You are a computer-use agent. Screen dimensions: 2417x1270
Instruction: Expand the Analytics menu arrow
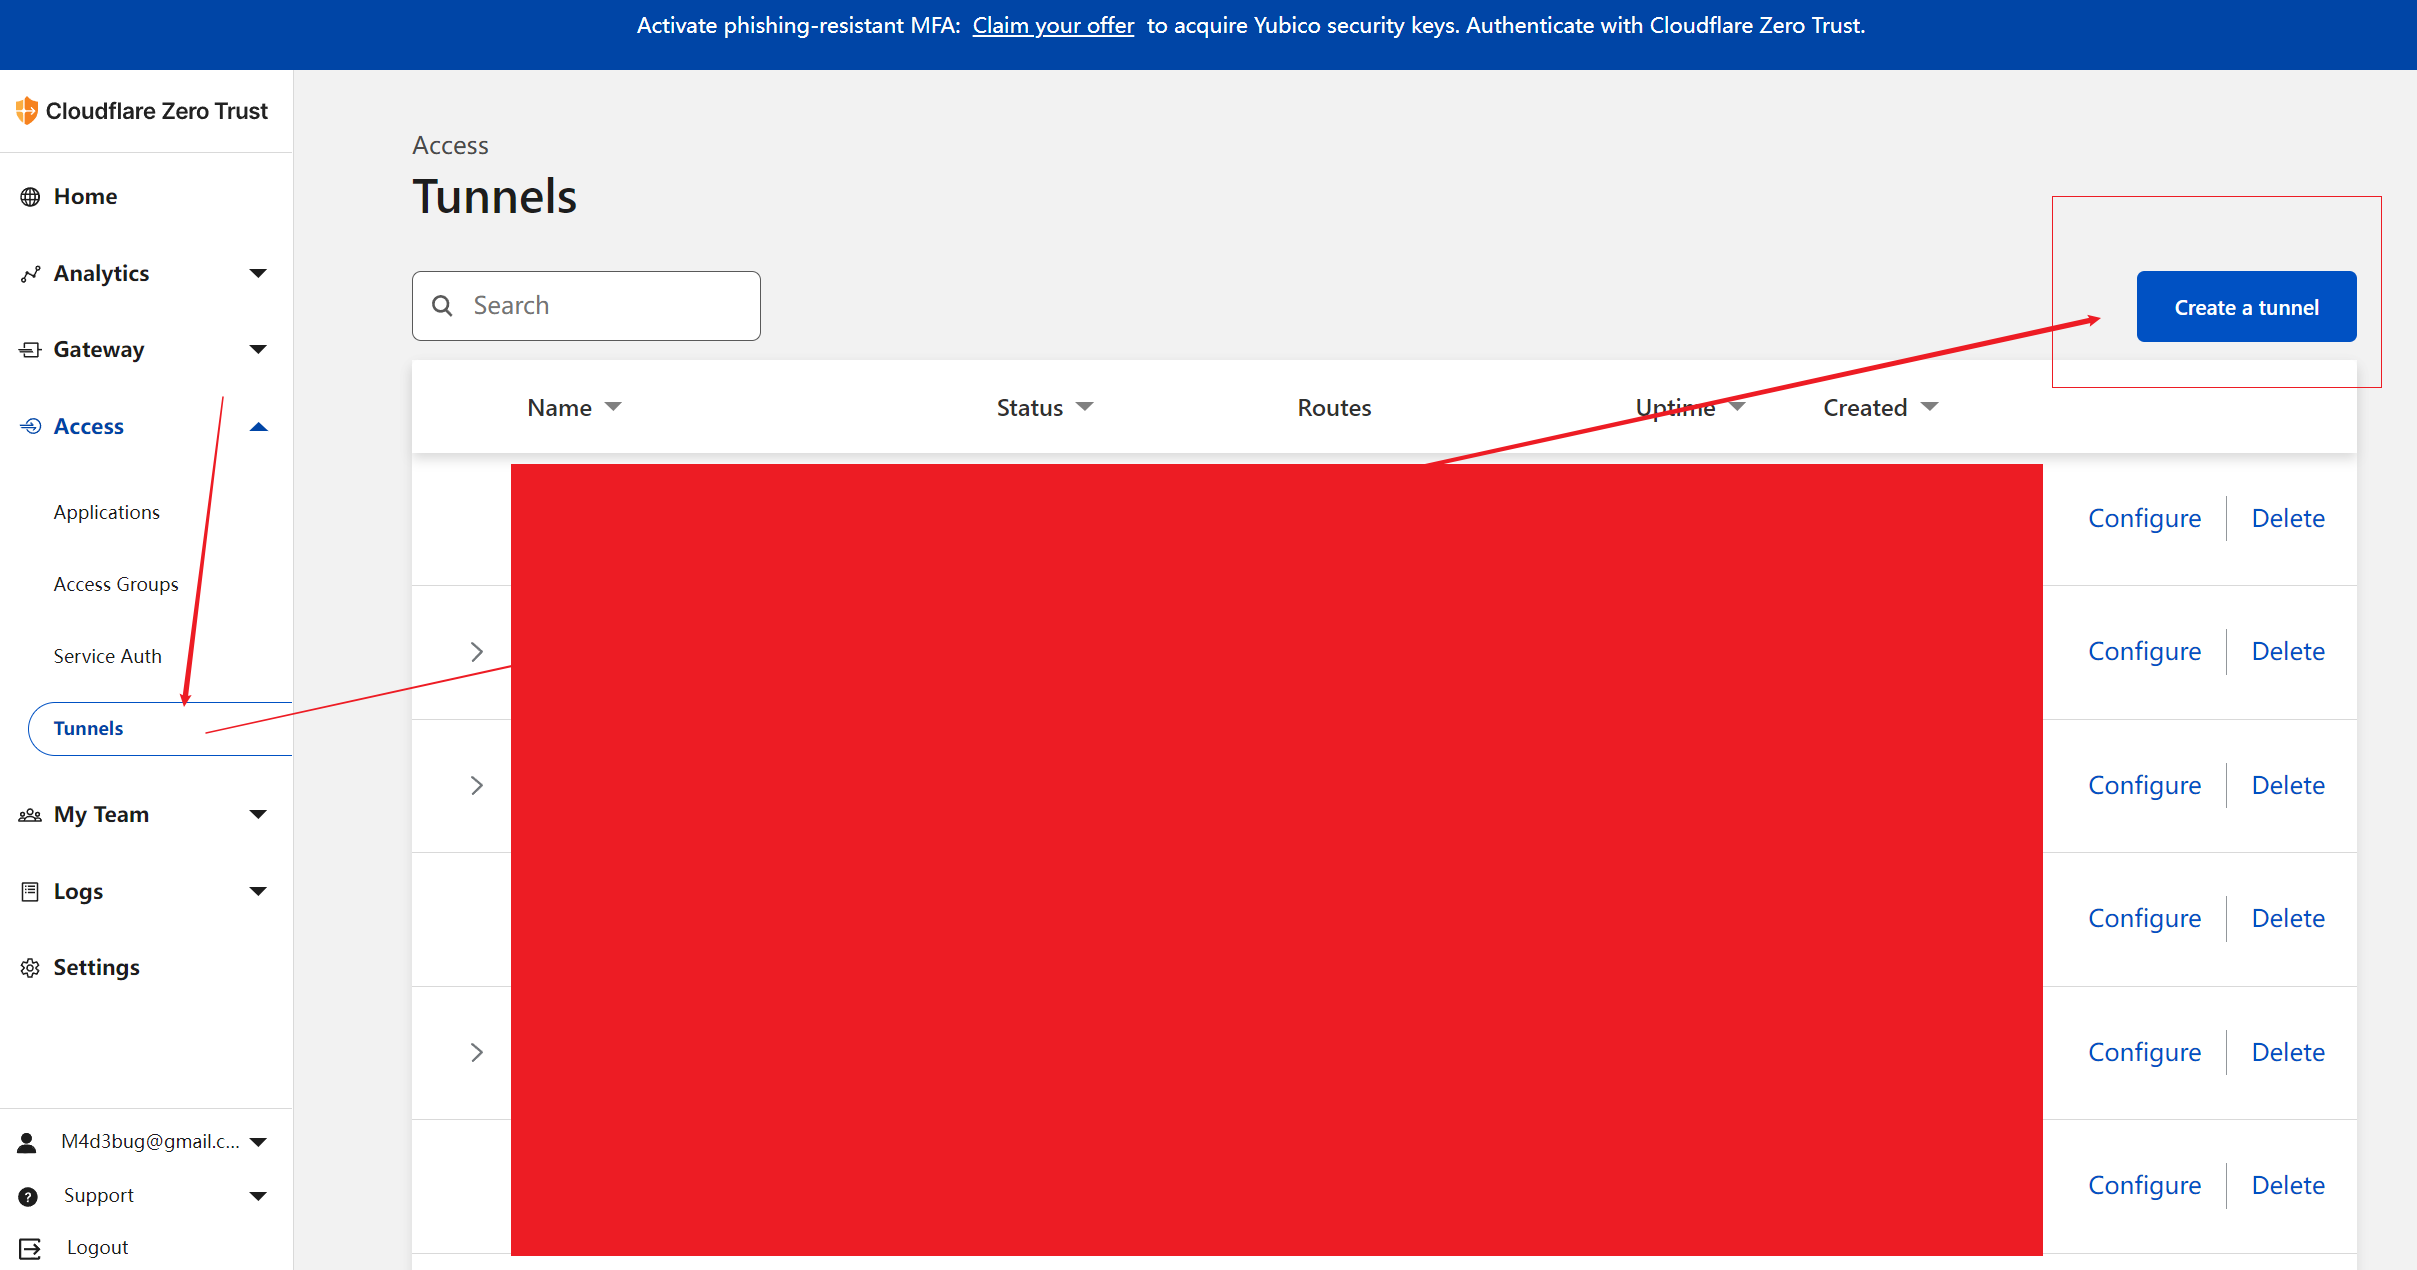coord(258,274)
